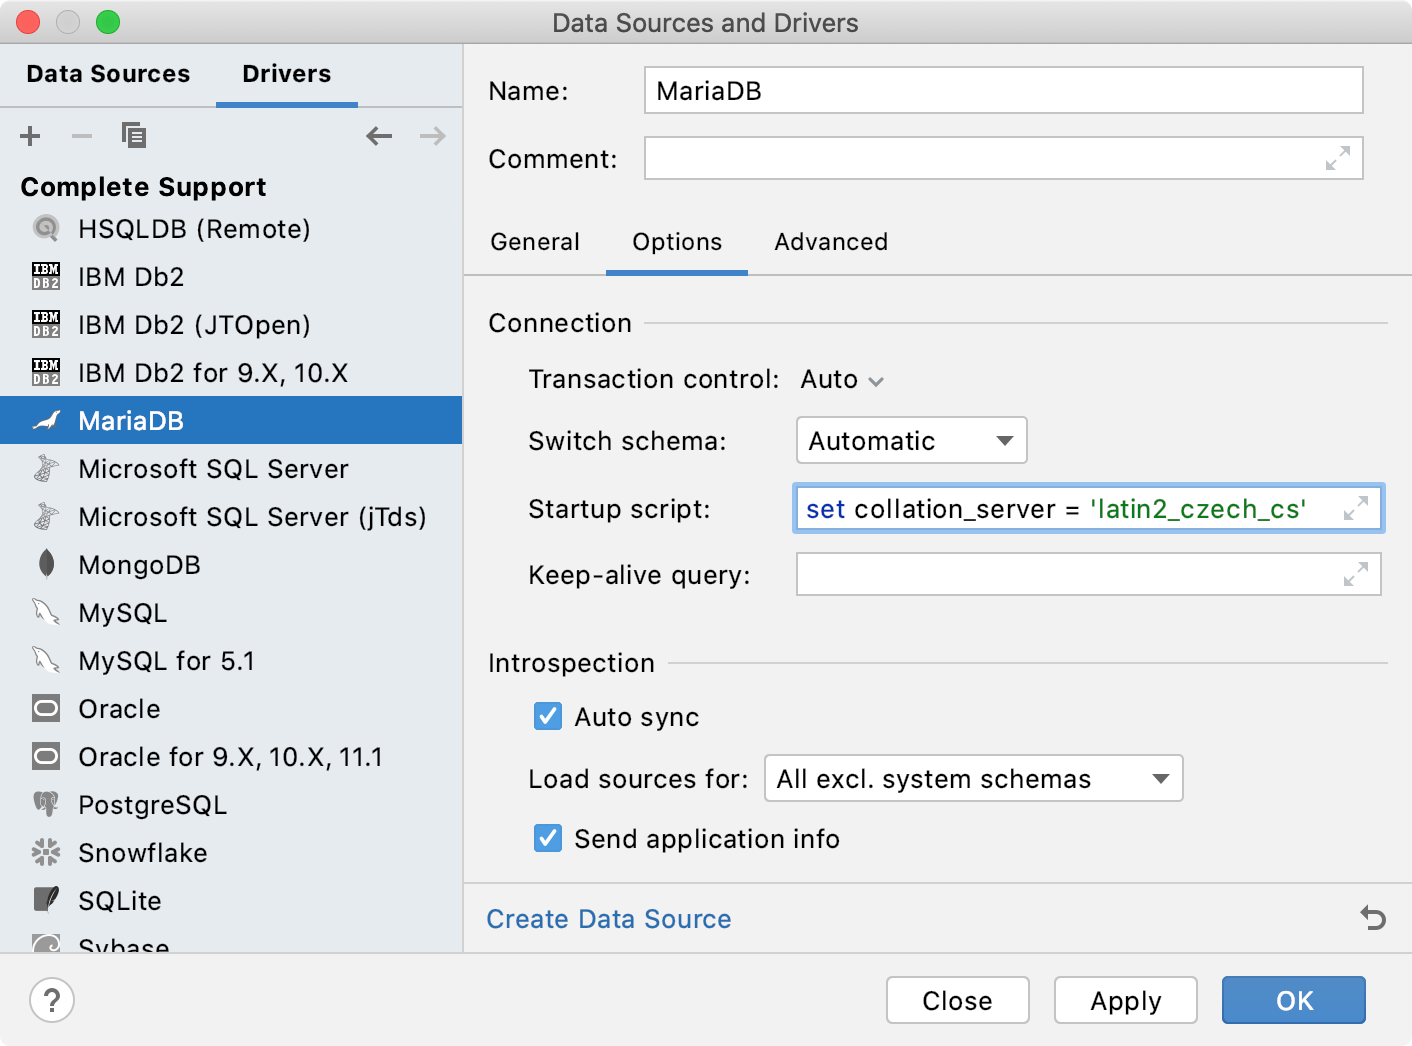Apply the driver settings
Image resolution: width=1412 pixels, height=1046 pixels.
(1125, 1000)
